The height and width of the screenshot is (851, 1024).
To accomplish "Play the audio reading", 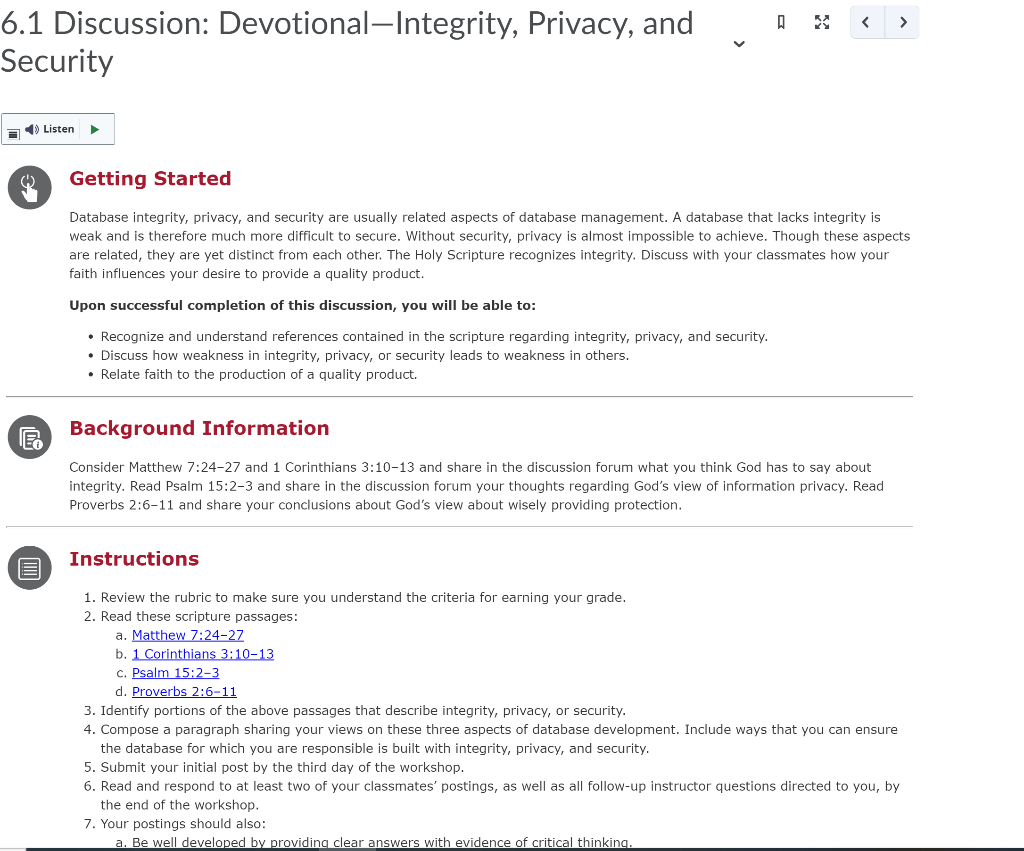I will (x=95, y=129).
